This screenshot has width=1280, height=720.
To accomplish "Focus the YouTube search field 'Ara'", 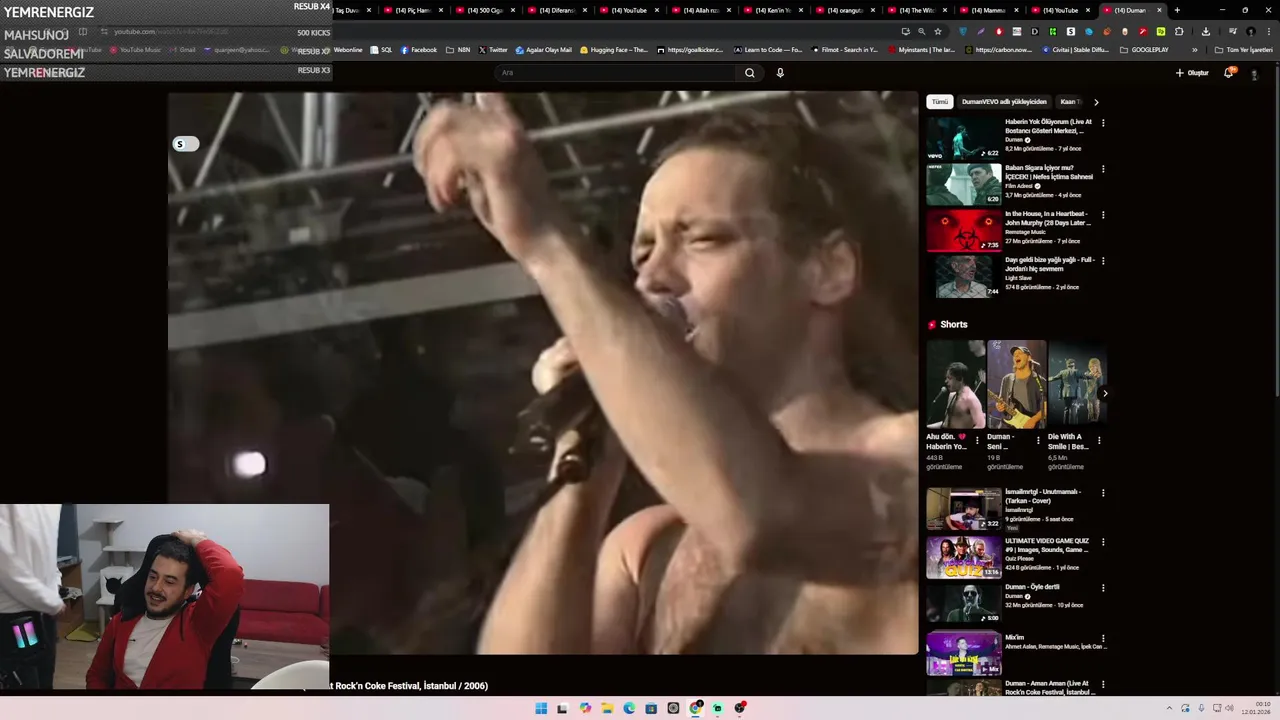I will click(x=616, y=72).
